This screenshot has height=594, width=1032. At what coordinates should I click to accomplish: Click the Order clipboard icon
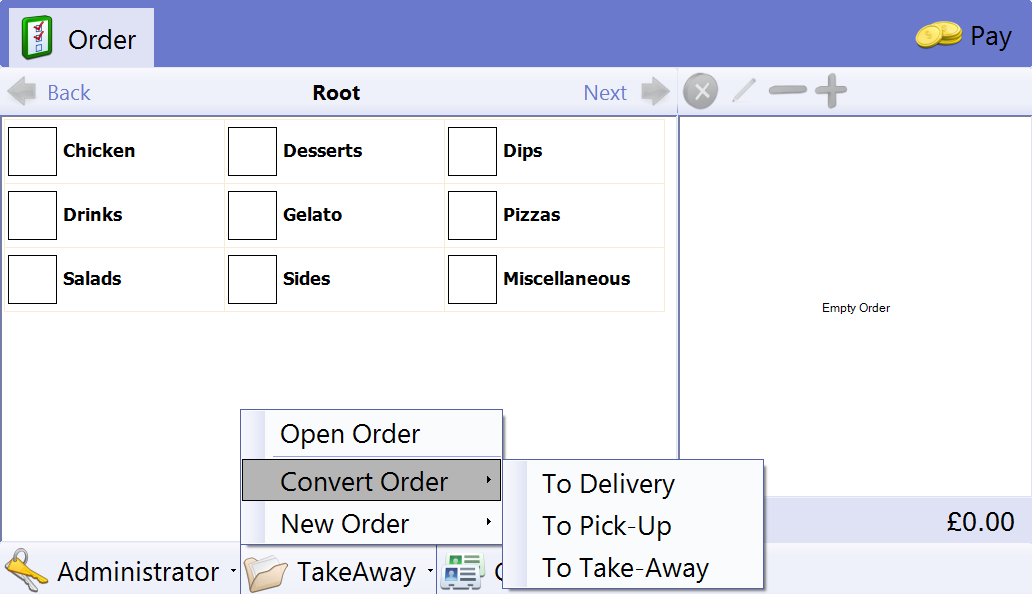37,38
